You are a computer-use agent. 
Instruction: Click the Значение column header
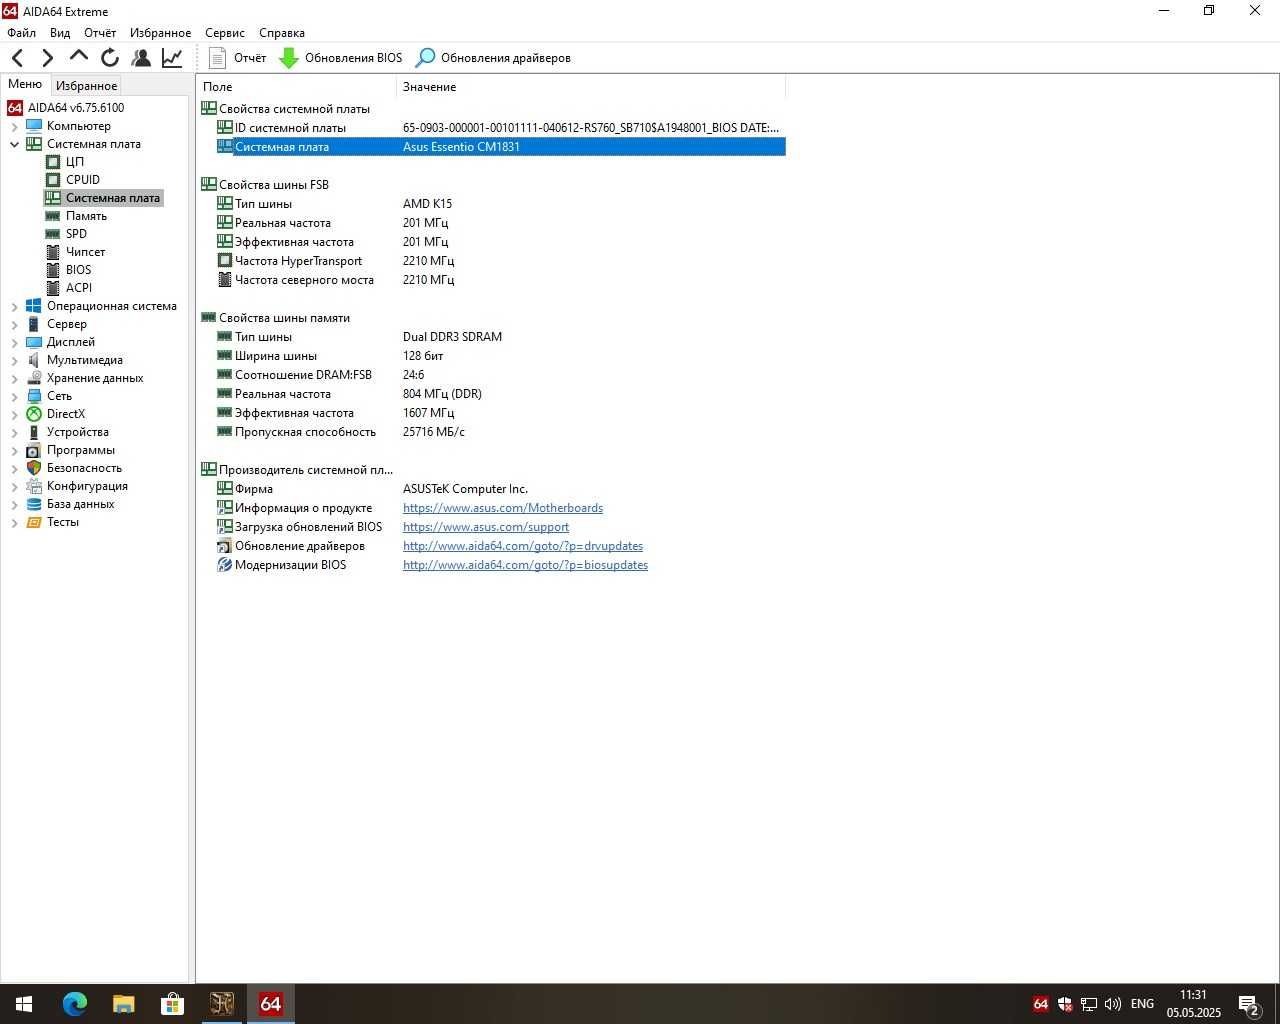click(x=591, y=87)
